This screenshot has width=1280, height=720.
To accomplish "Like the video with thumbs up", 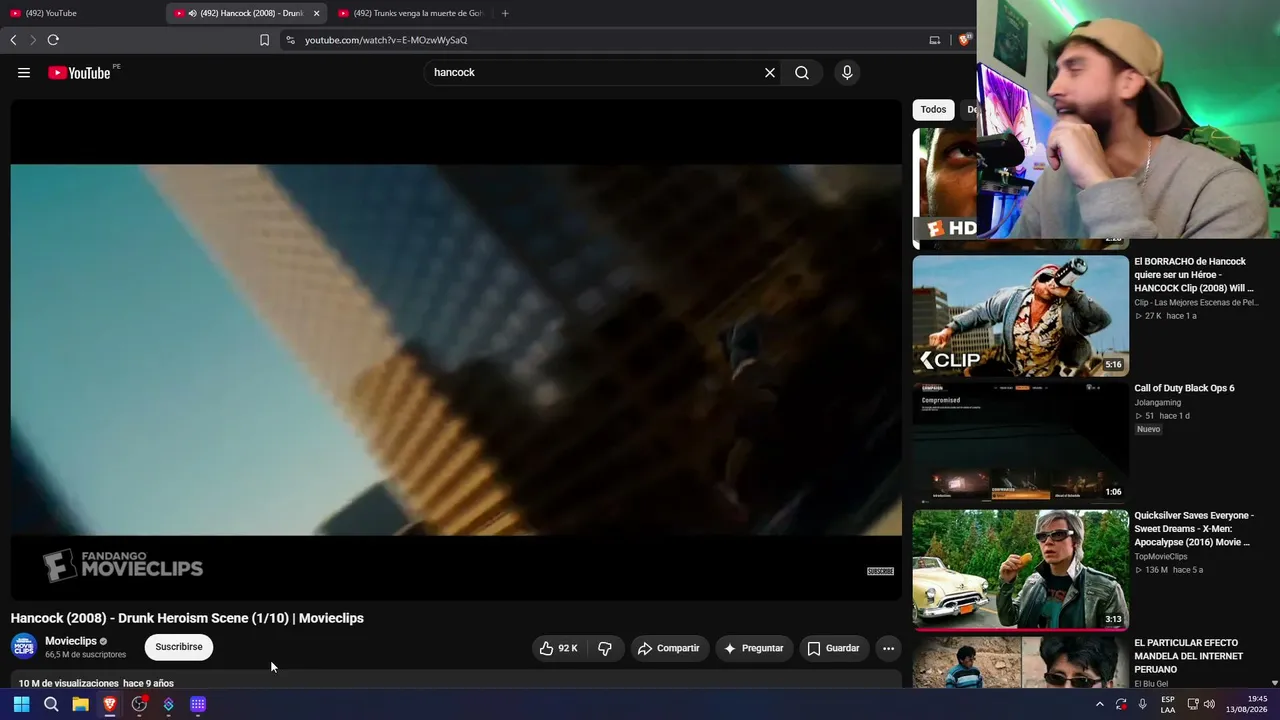I will [x=558, y=648].
